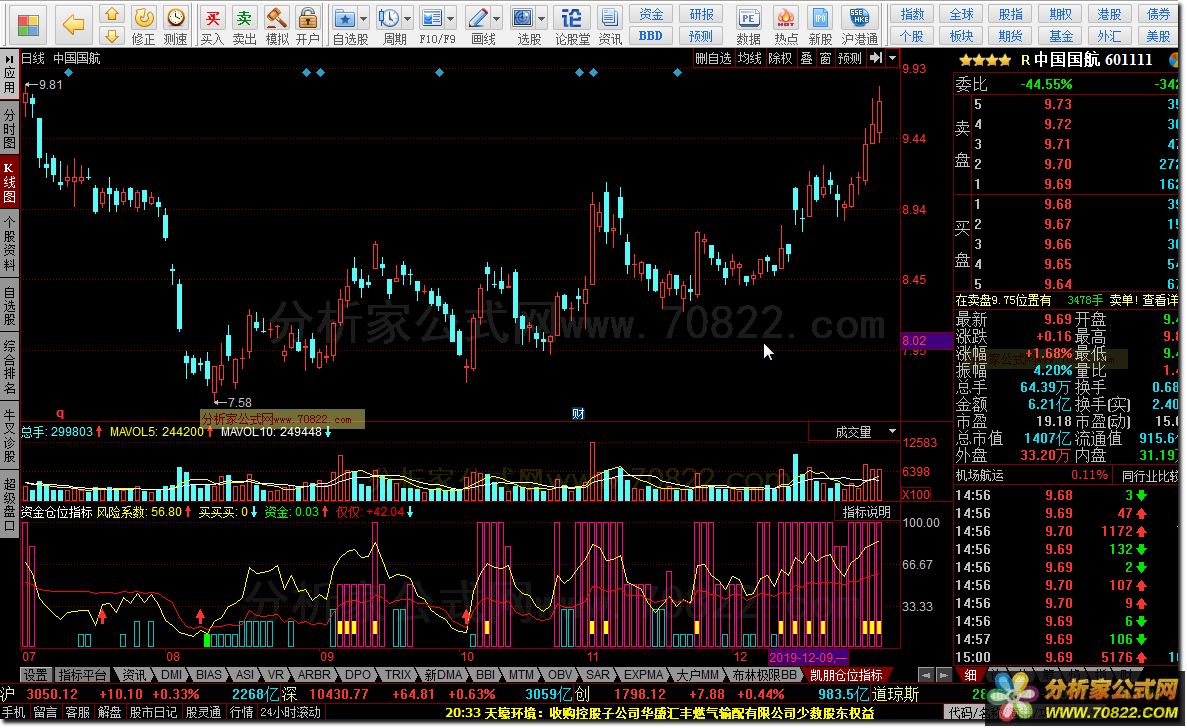Click the 期货 futures button

coord(1011,36)
